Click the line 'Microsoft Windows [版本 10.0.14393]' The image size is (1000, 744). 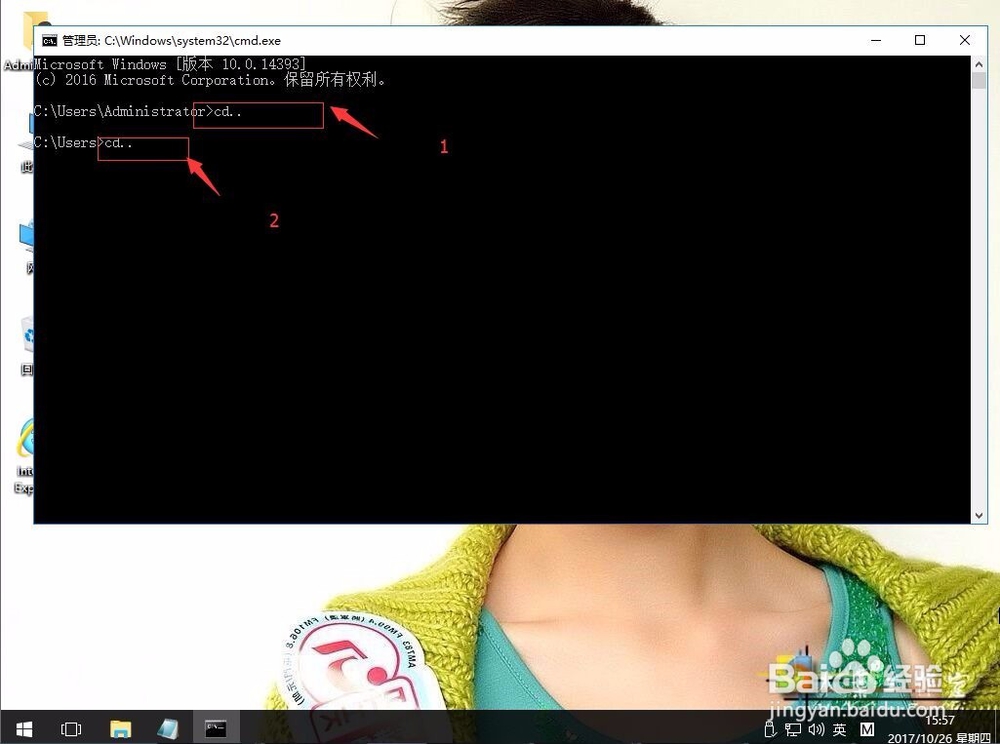[170, 64]
